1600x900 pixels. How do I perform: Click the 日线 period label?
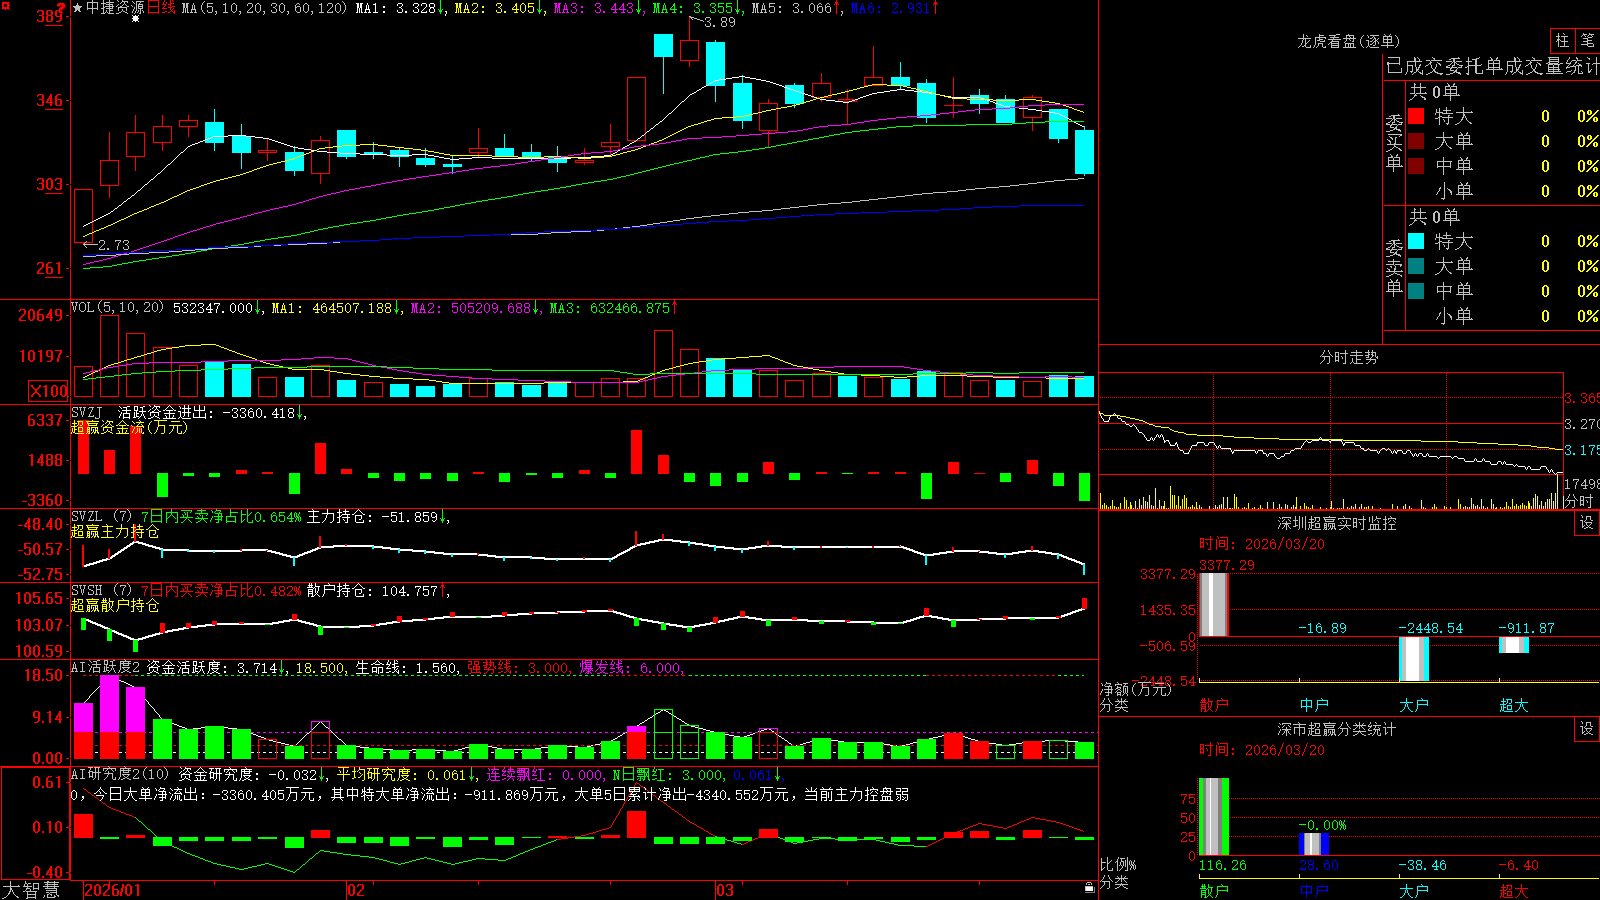tap(161, 8)
